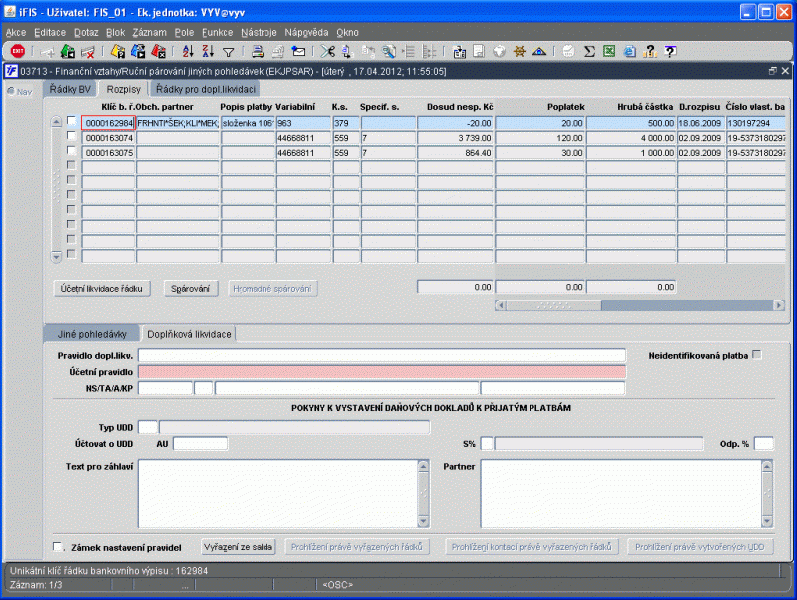
Task: Click Text pro záhlaví scroll down arrow
Action: click(x=423, y=521)
